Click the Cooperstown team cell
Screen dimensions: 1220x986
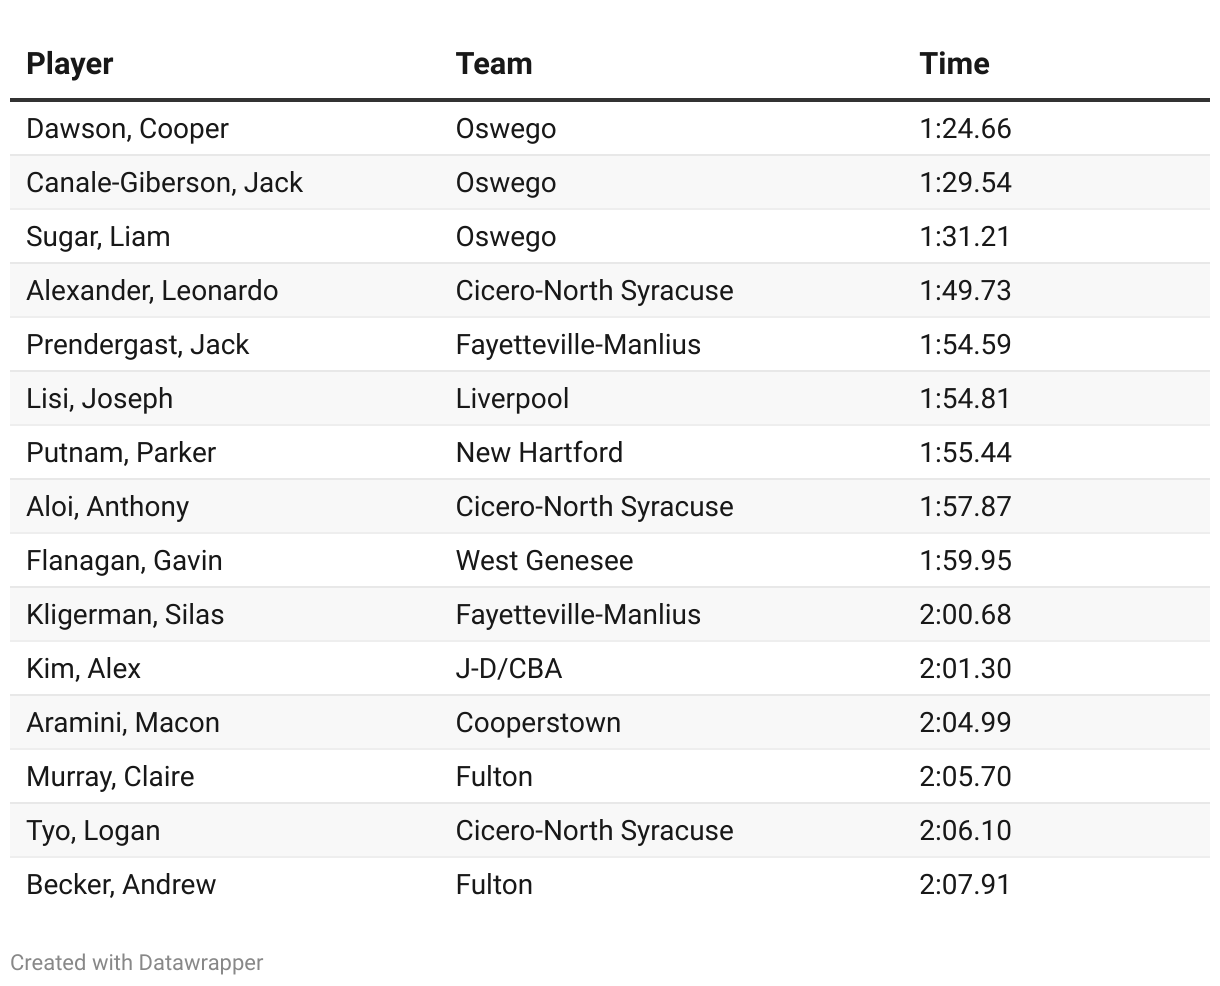click(538, 723)
